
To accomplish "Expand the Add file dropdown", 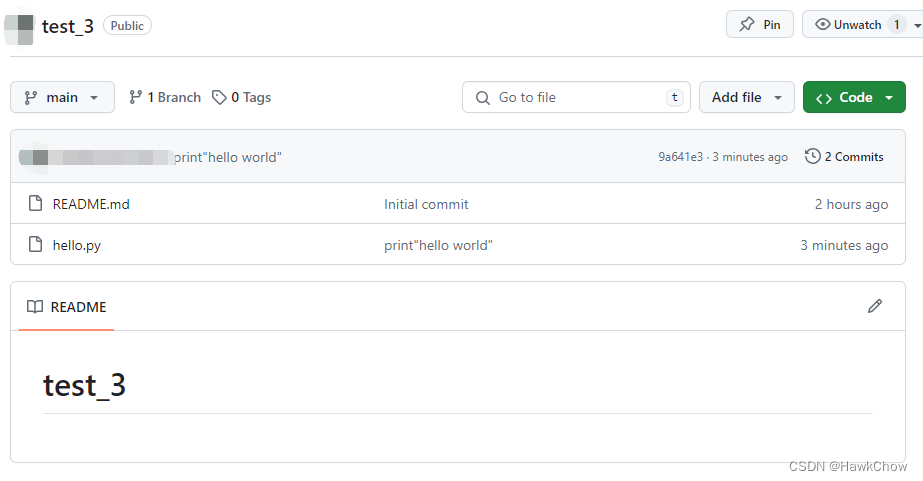I will 746,97.
